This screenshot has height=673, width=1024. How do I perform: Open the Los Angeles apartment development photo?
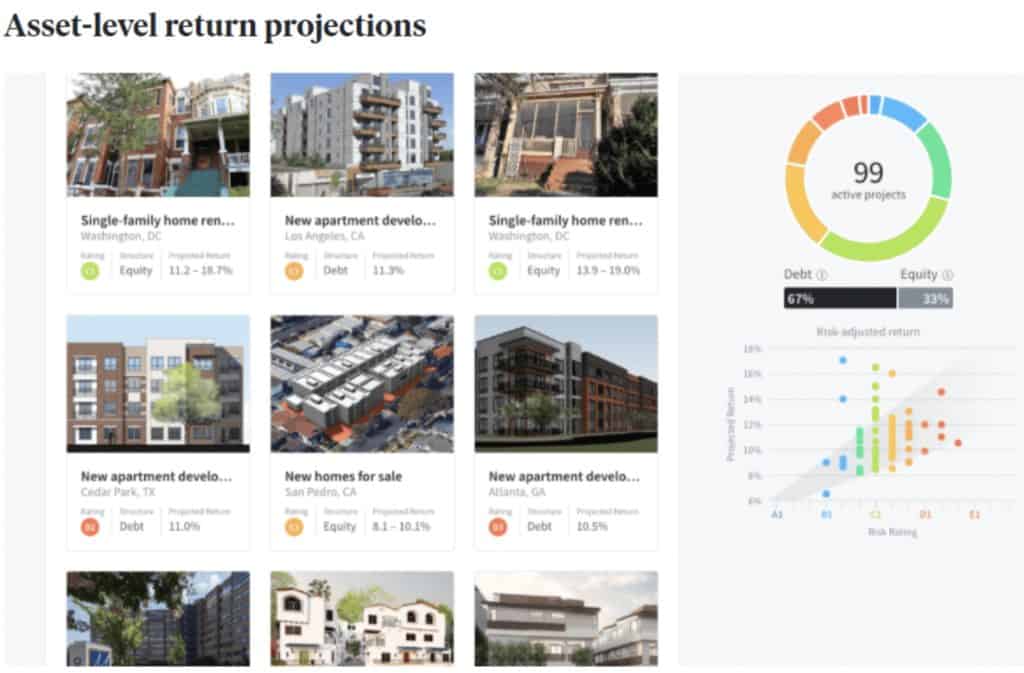pos(362,134)
